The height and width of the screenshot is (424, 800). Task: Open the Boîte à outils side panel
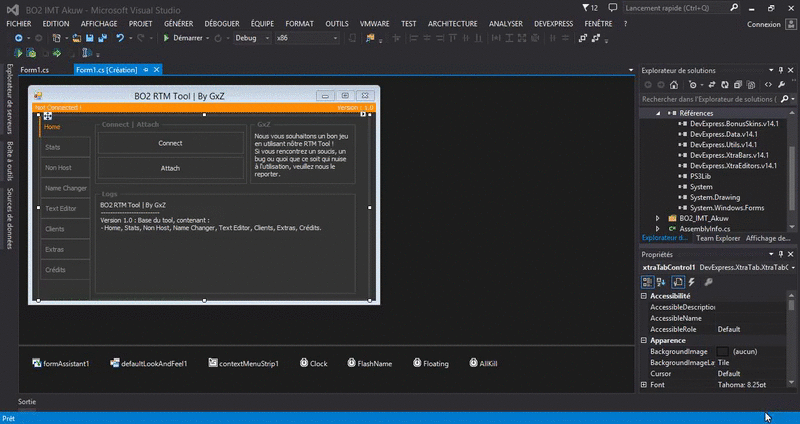pyautogui.click(x=10, y=161)
